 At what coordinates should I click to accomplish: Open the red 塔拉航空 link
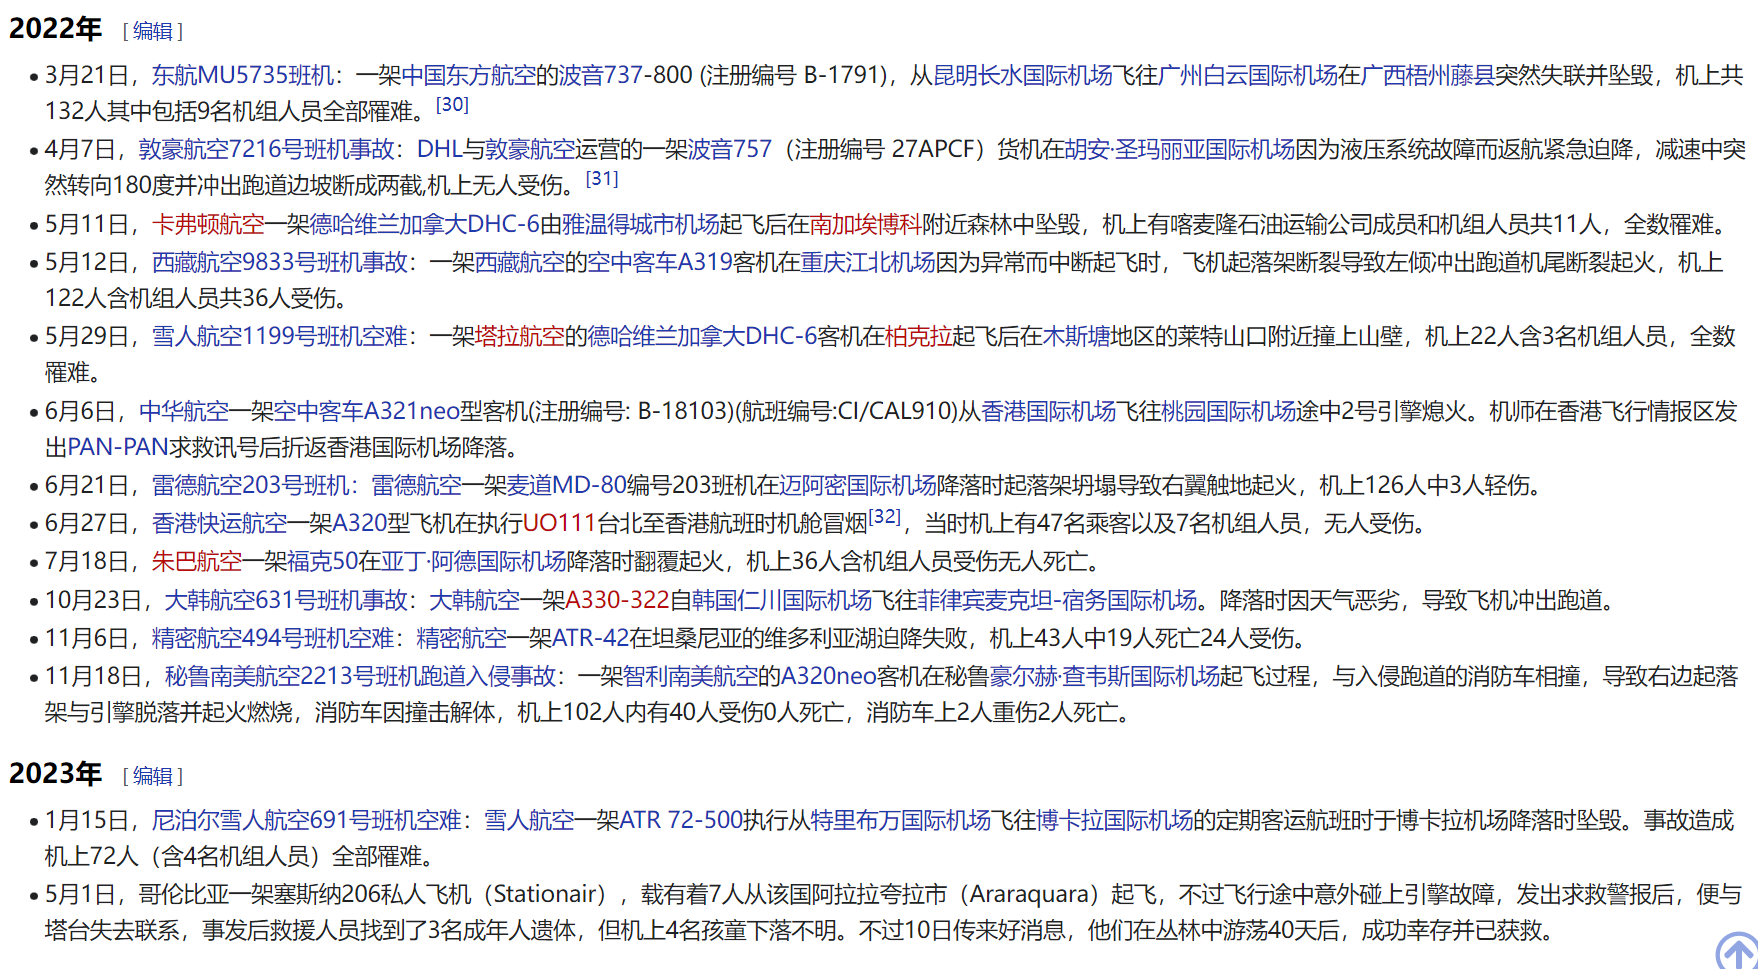pos(520,336)
